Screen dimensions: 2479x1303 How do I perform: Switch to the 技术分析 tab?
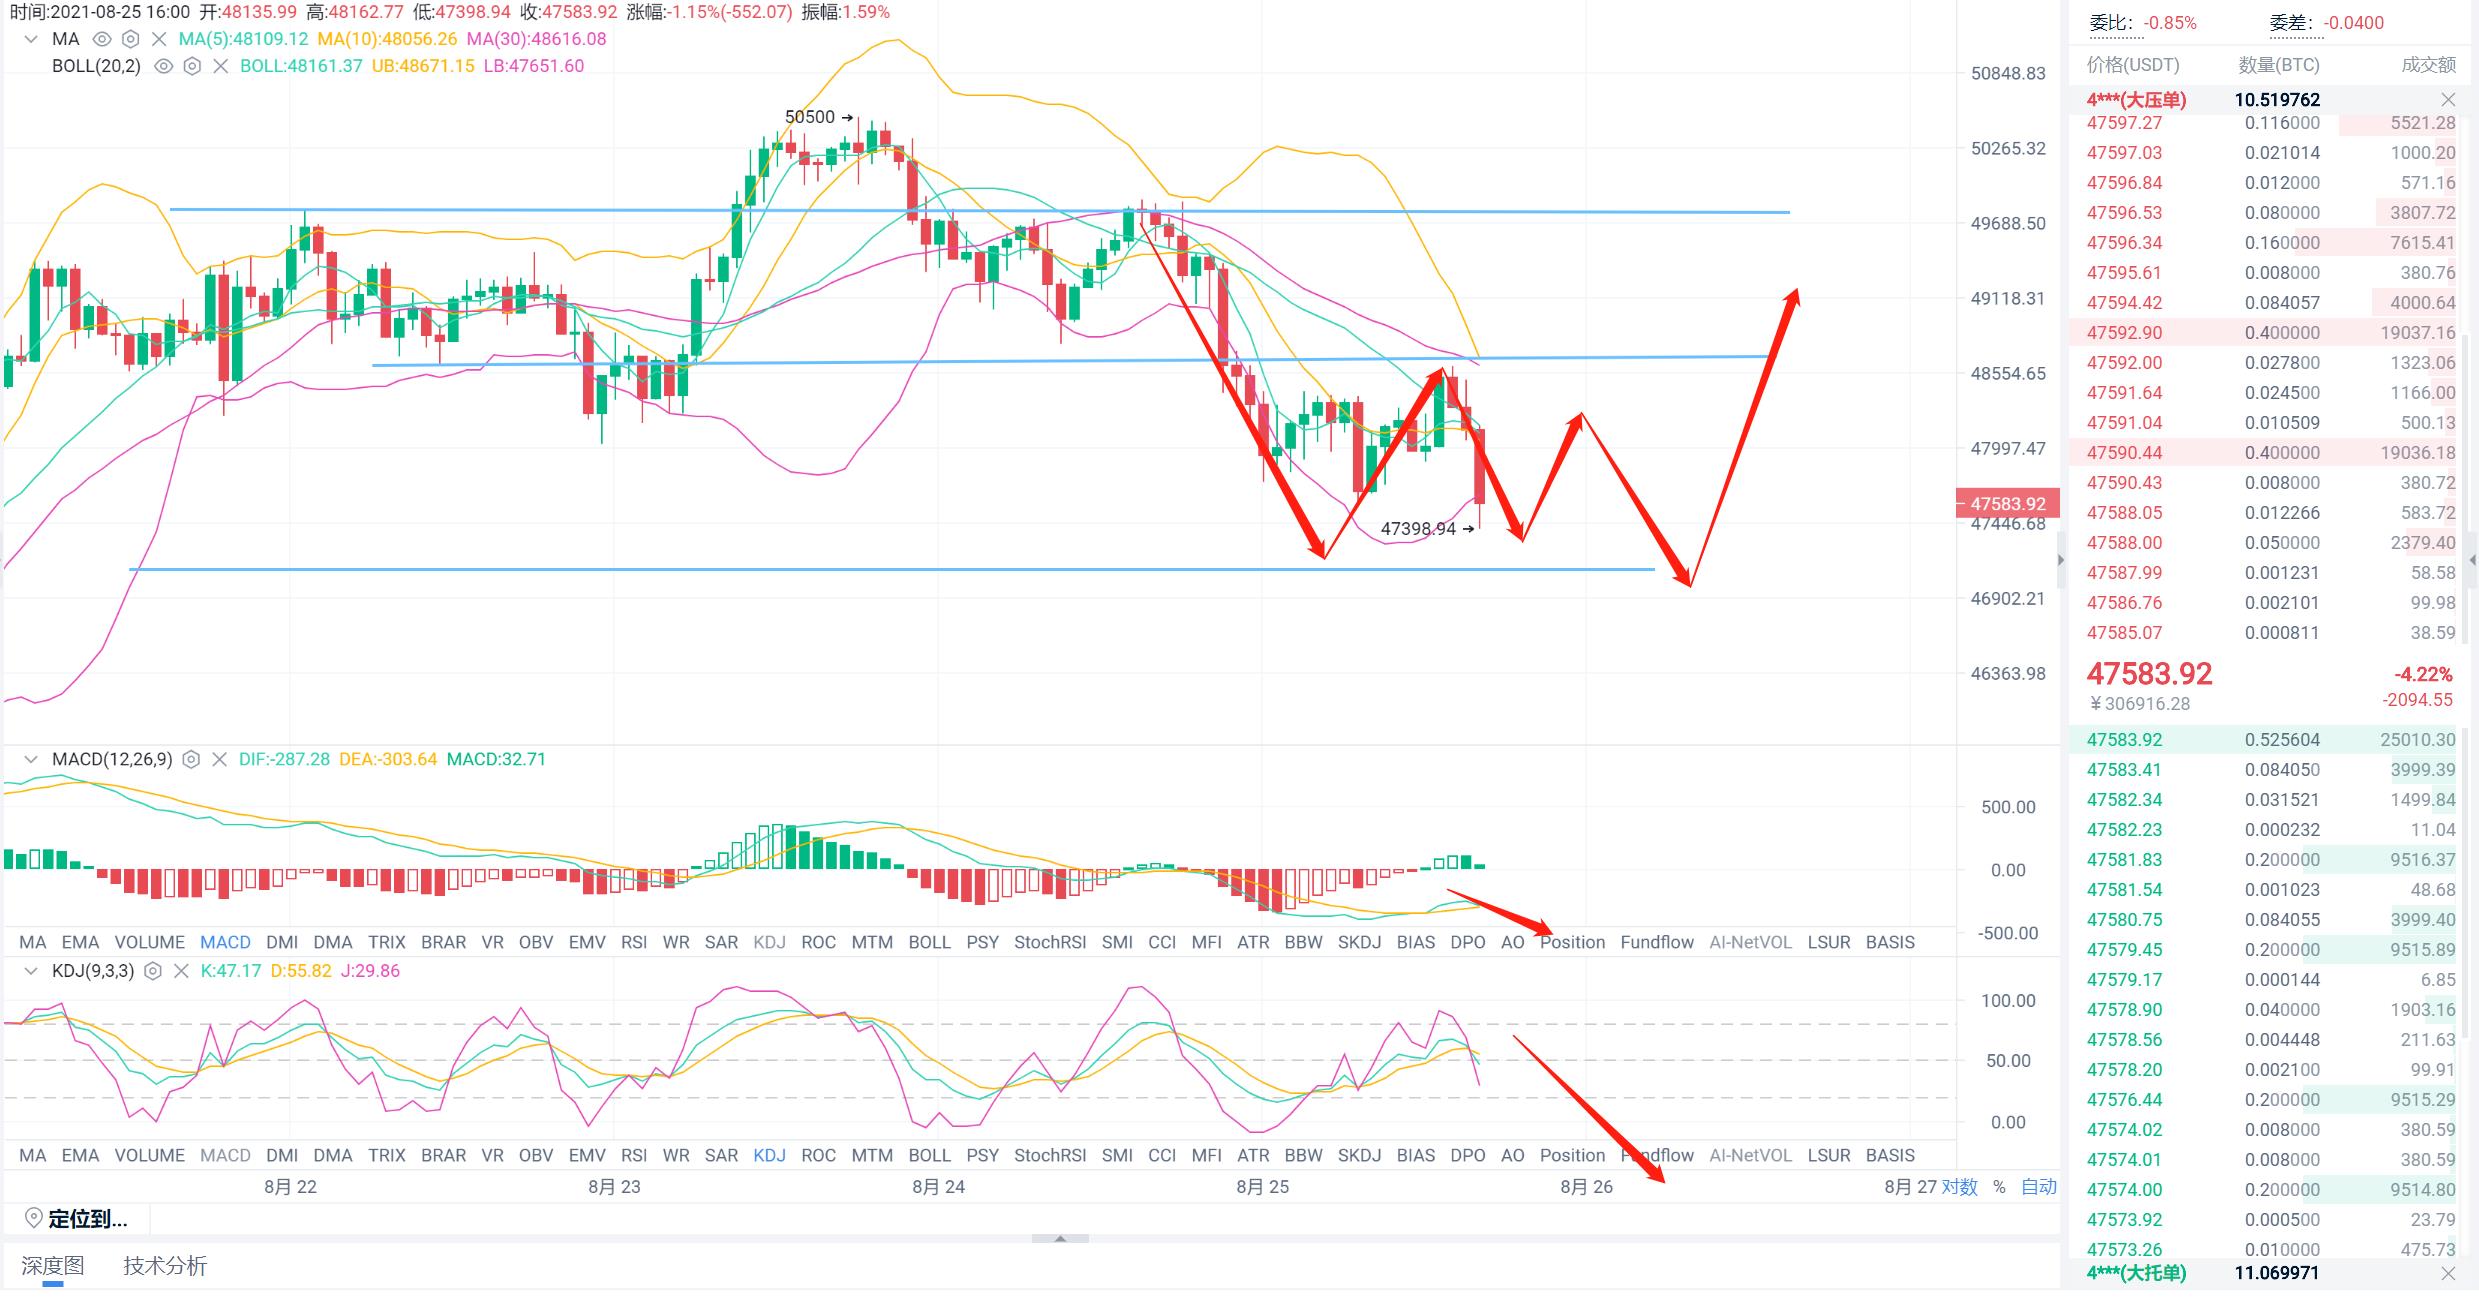(x=165, y=1266)
